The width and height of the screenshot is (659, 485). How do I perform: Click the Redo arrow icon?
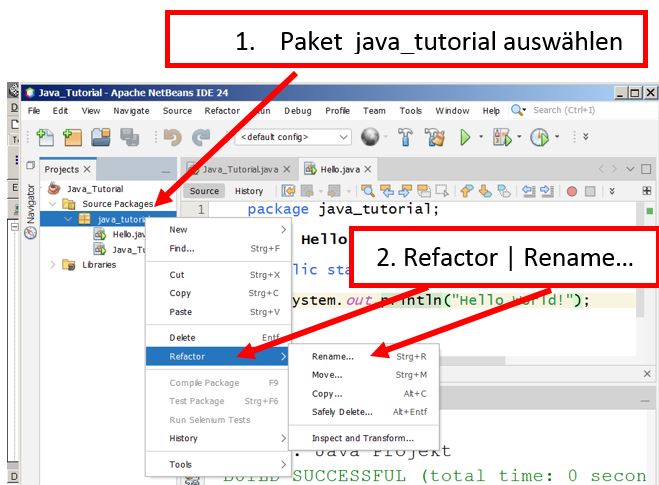(201, 137)
